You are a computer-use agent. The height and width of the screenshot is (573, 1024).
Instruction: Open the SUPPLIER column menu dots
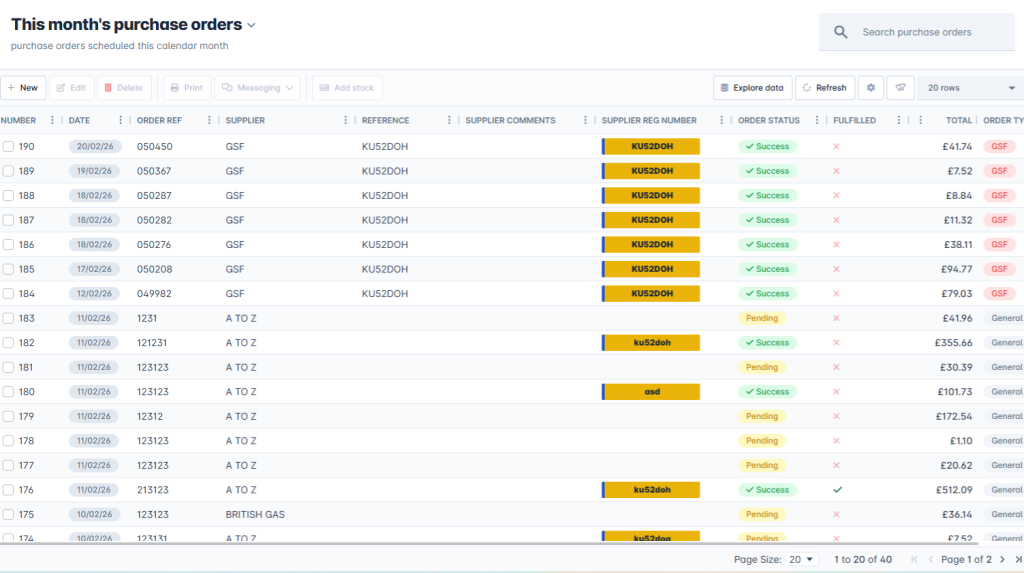(345, 120)
